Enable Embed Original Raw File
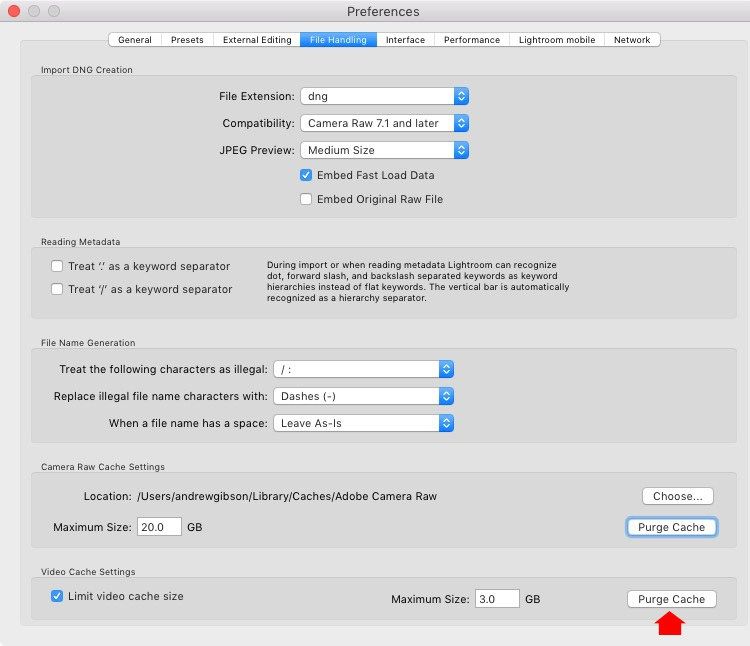750x646 pixels. [307, 199]
